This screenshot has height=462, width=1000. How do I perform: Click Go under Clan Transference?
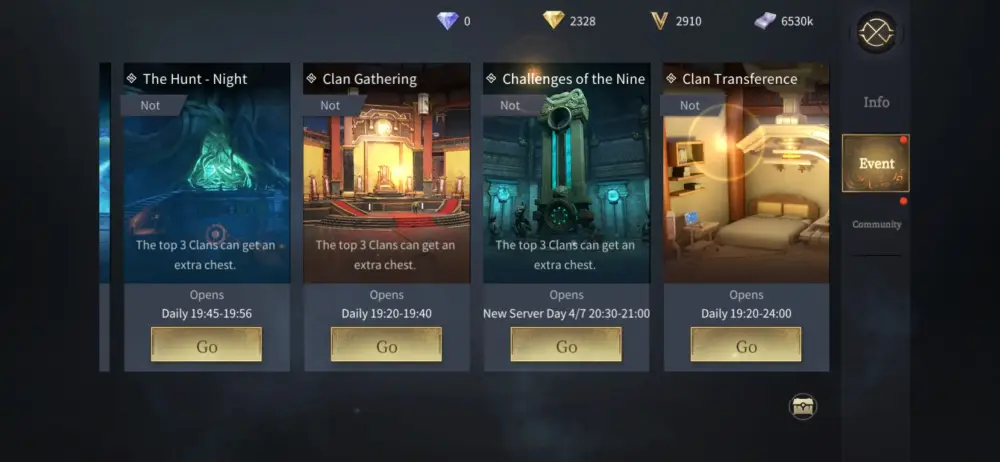(746, 345)
